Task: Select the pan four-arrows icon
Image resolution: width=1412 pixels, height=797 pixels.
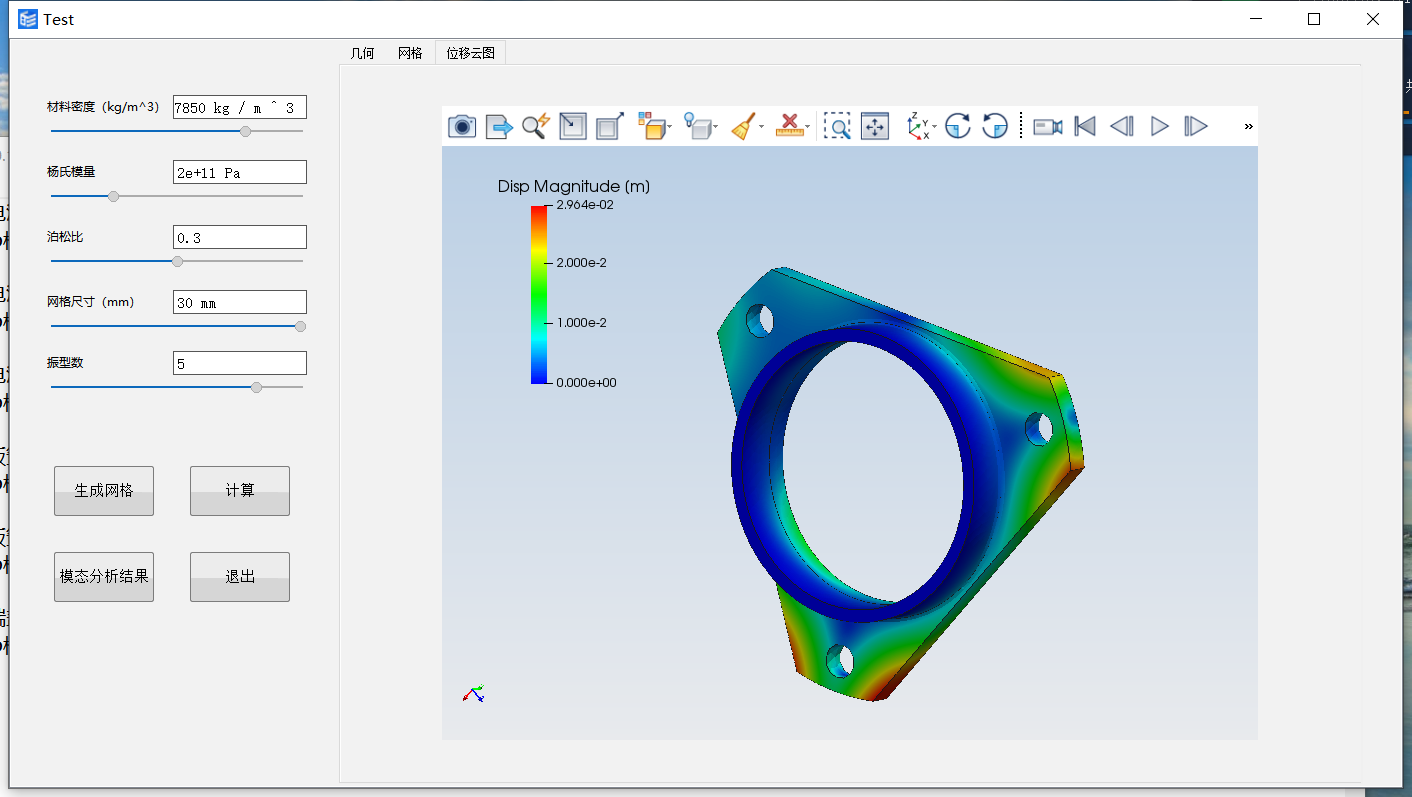Action: coord(875,126)
